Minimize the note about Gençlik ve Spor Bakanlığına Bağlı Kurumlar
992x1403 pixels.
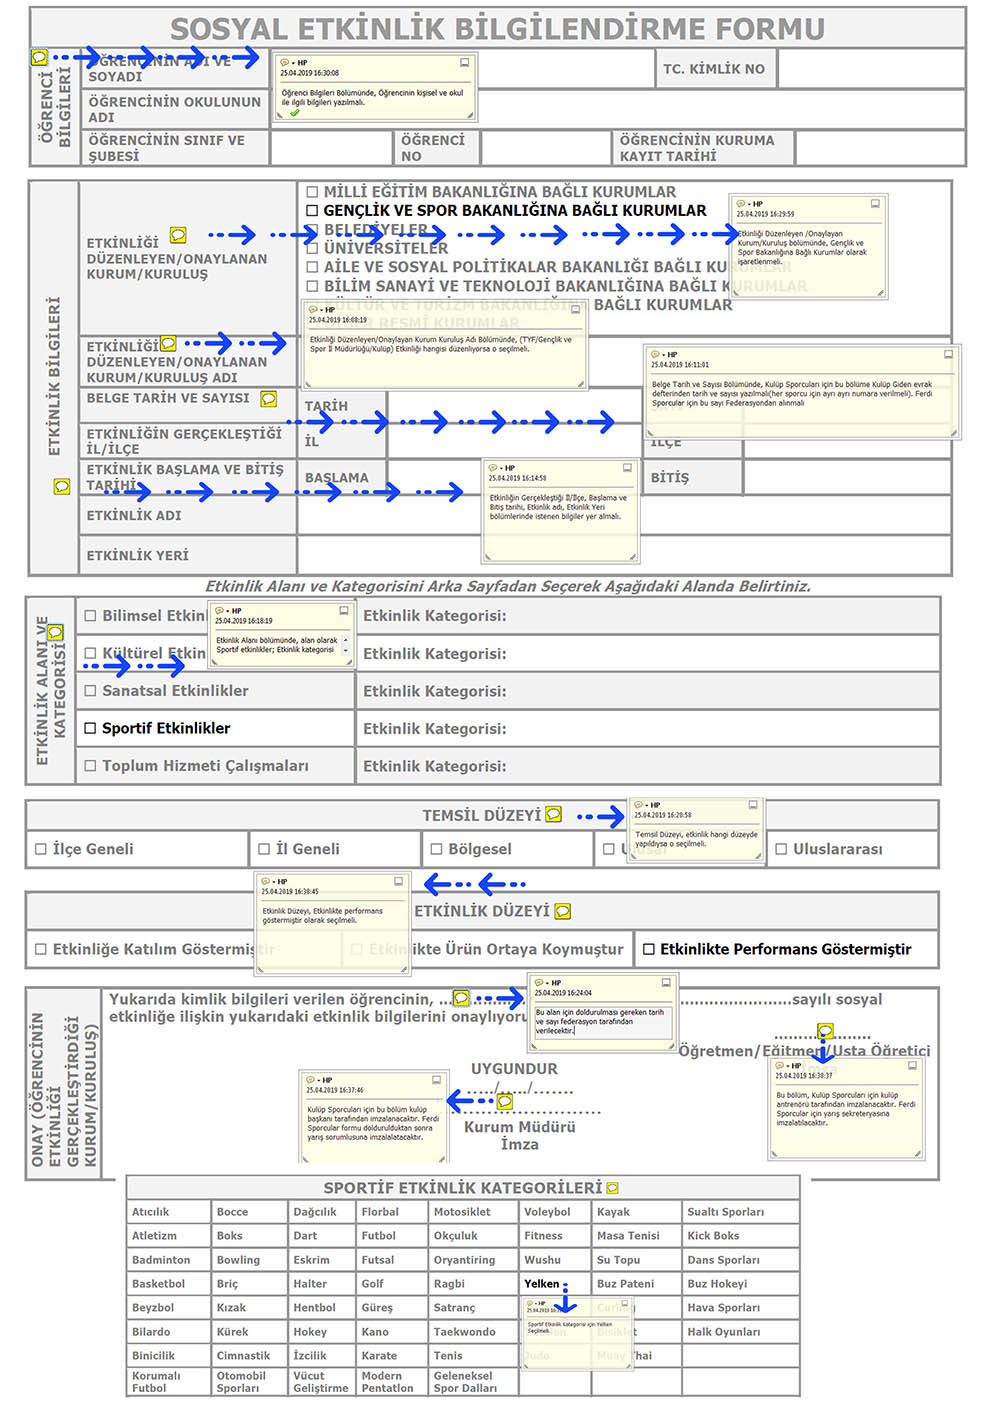click(875, 203)
